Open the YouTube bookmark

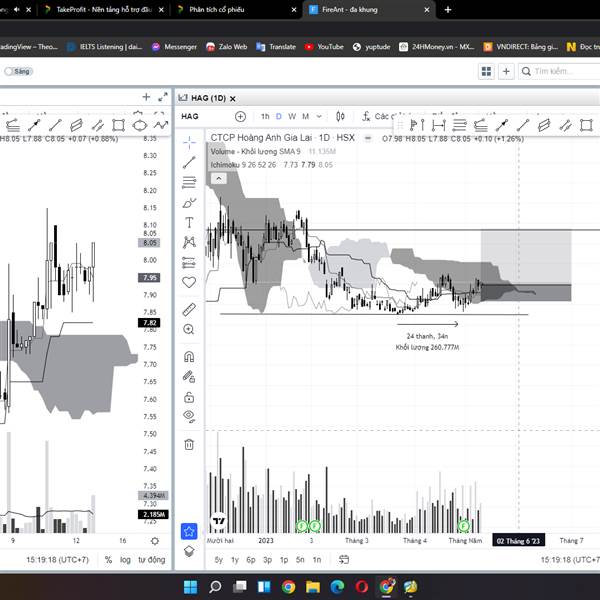[324, 47]
